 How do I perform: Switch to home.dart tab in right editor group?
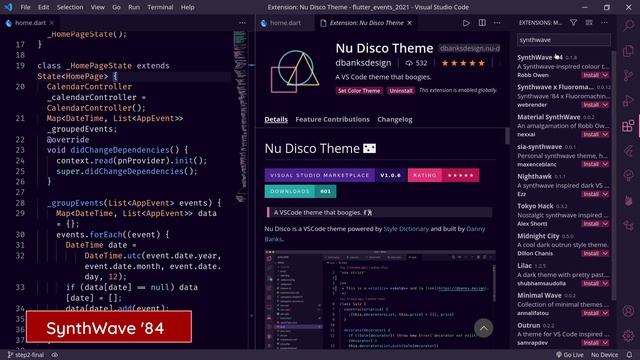coord(285,23)
